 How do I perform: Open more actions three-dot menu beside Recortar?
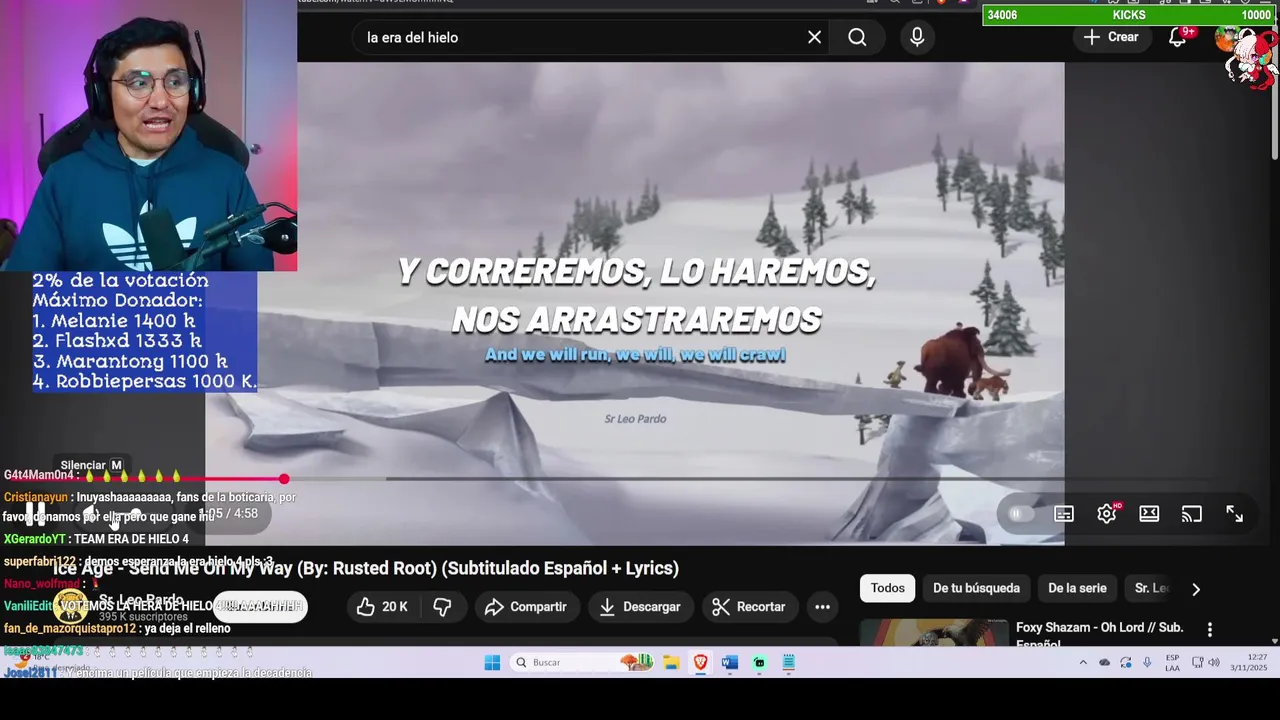822,607
